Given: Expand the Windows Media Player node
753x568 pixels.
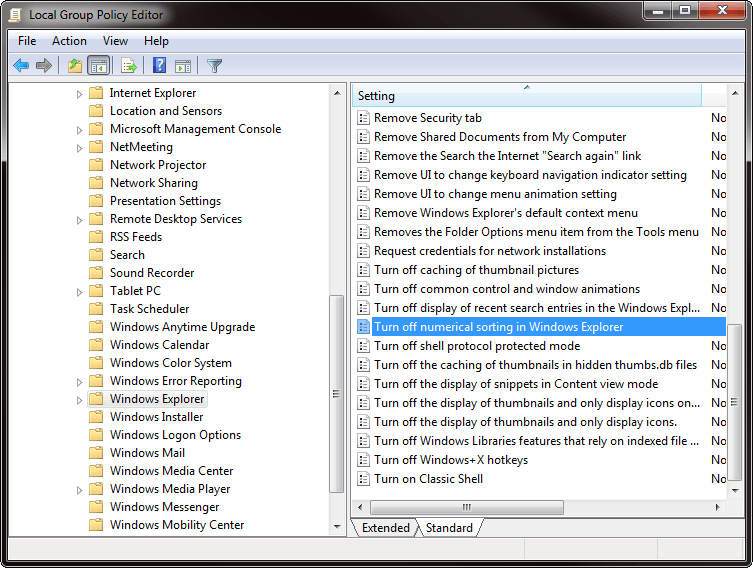Looking at the screenshot, I should [79, 490].
